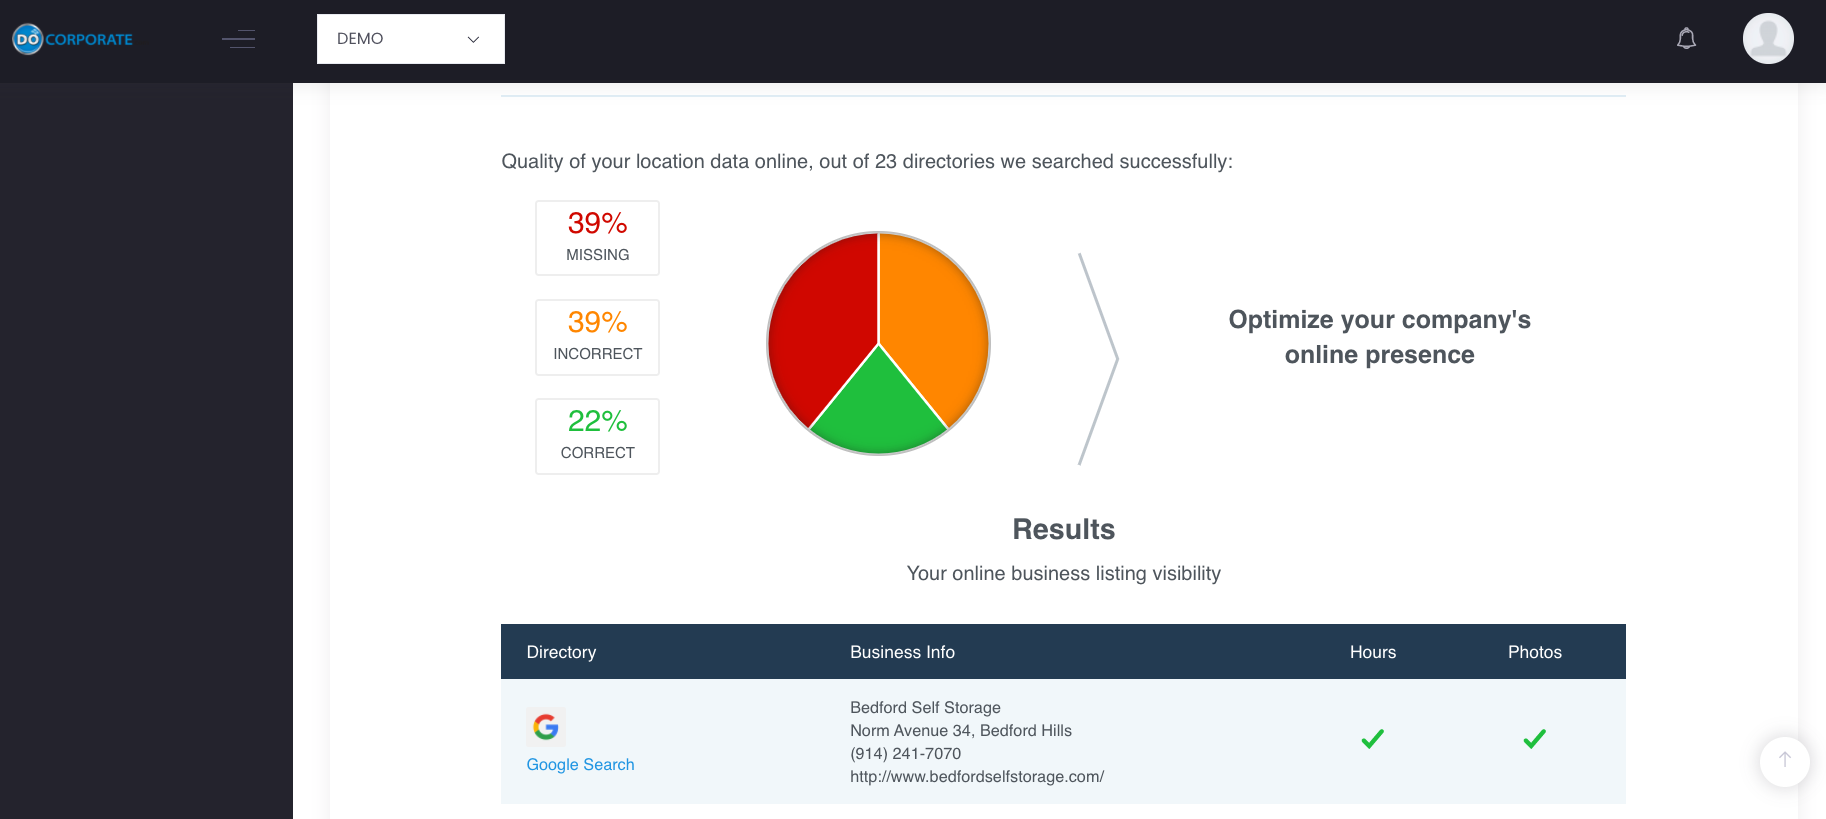Click the Google logo icon in the table
This screenshot has height=819, width=1826.
click(546, 727)
